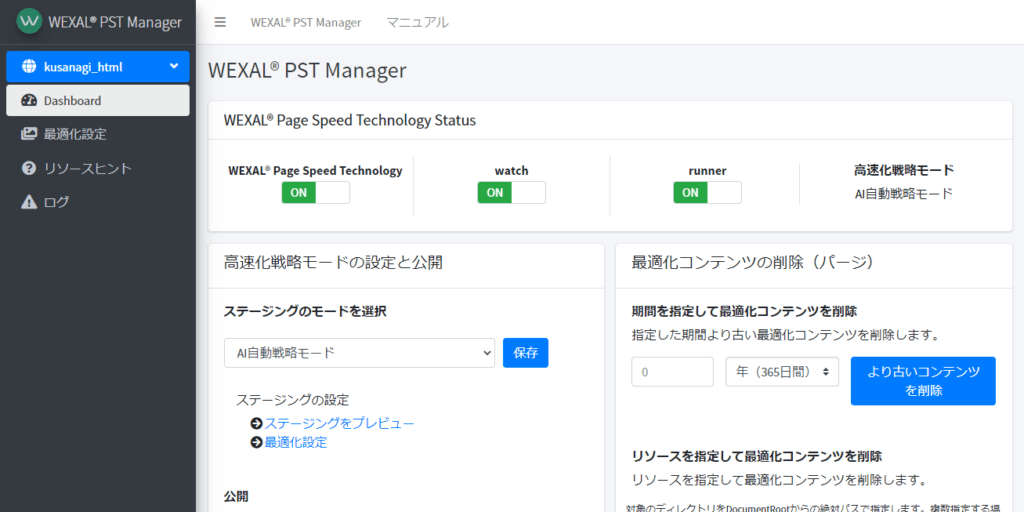Open ログ in the sidebar

(x=98, y=202)
